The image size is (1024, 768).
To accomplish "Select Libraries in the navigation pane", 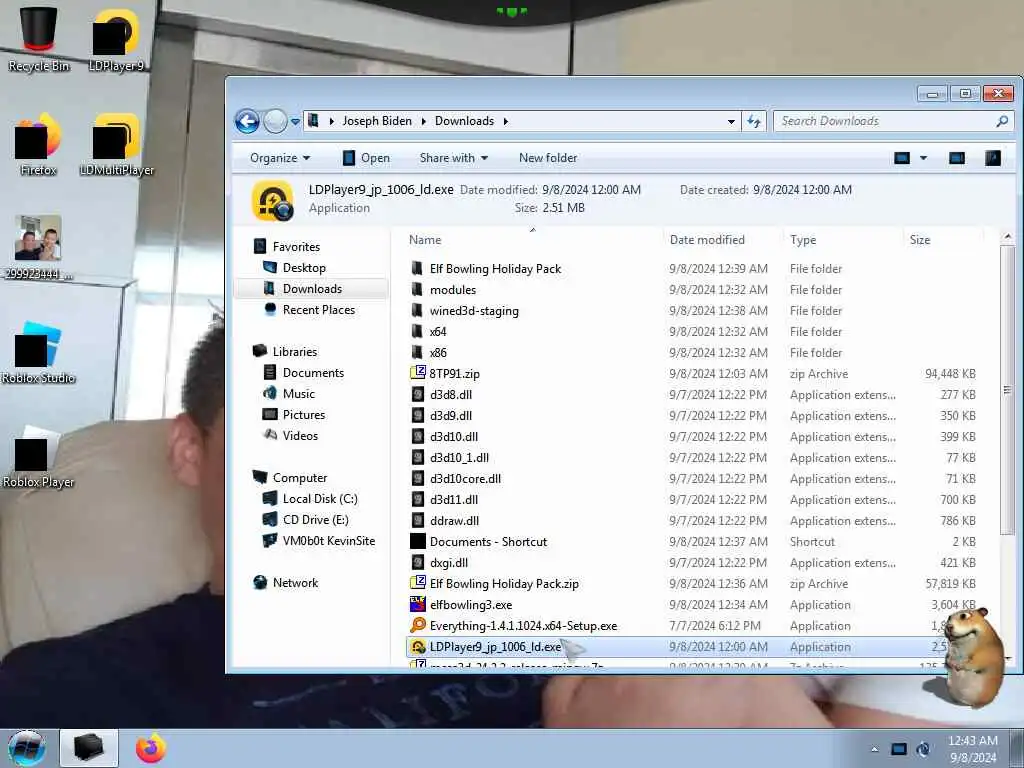I will (x=285, y=351).
